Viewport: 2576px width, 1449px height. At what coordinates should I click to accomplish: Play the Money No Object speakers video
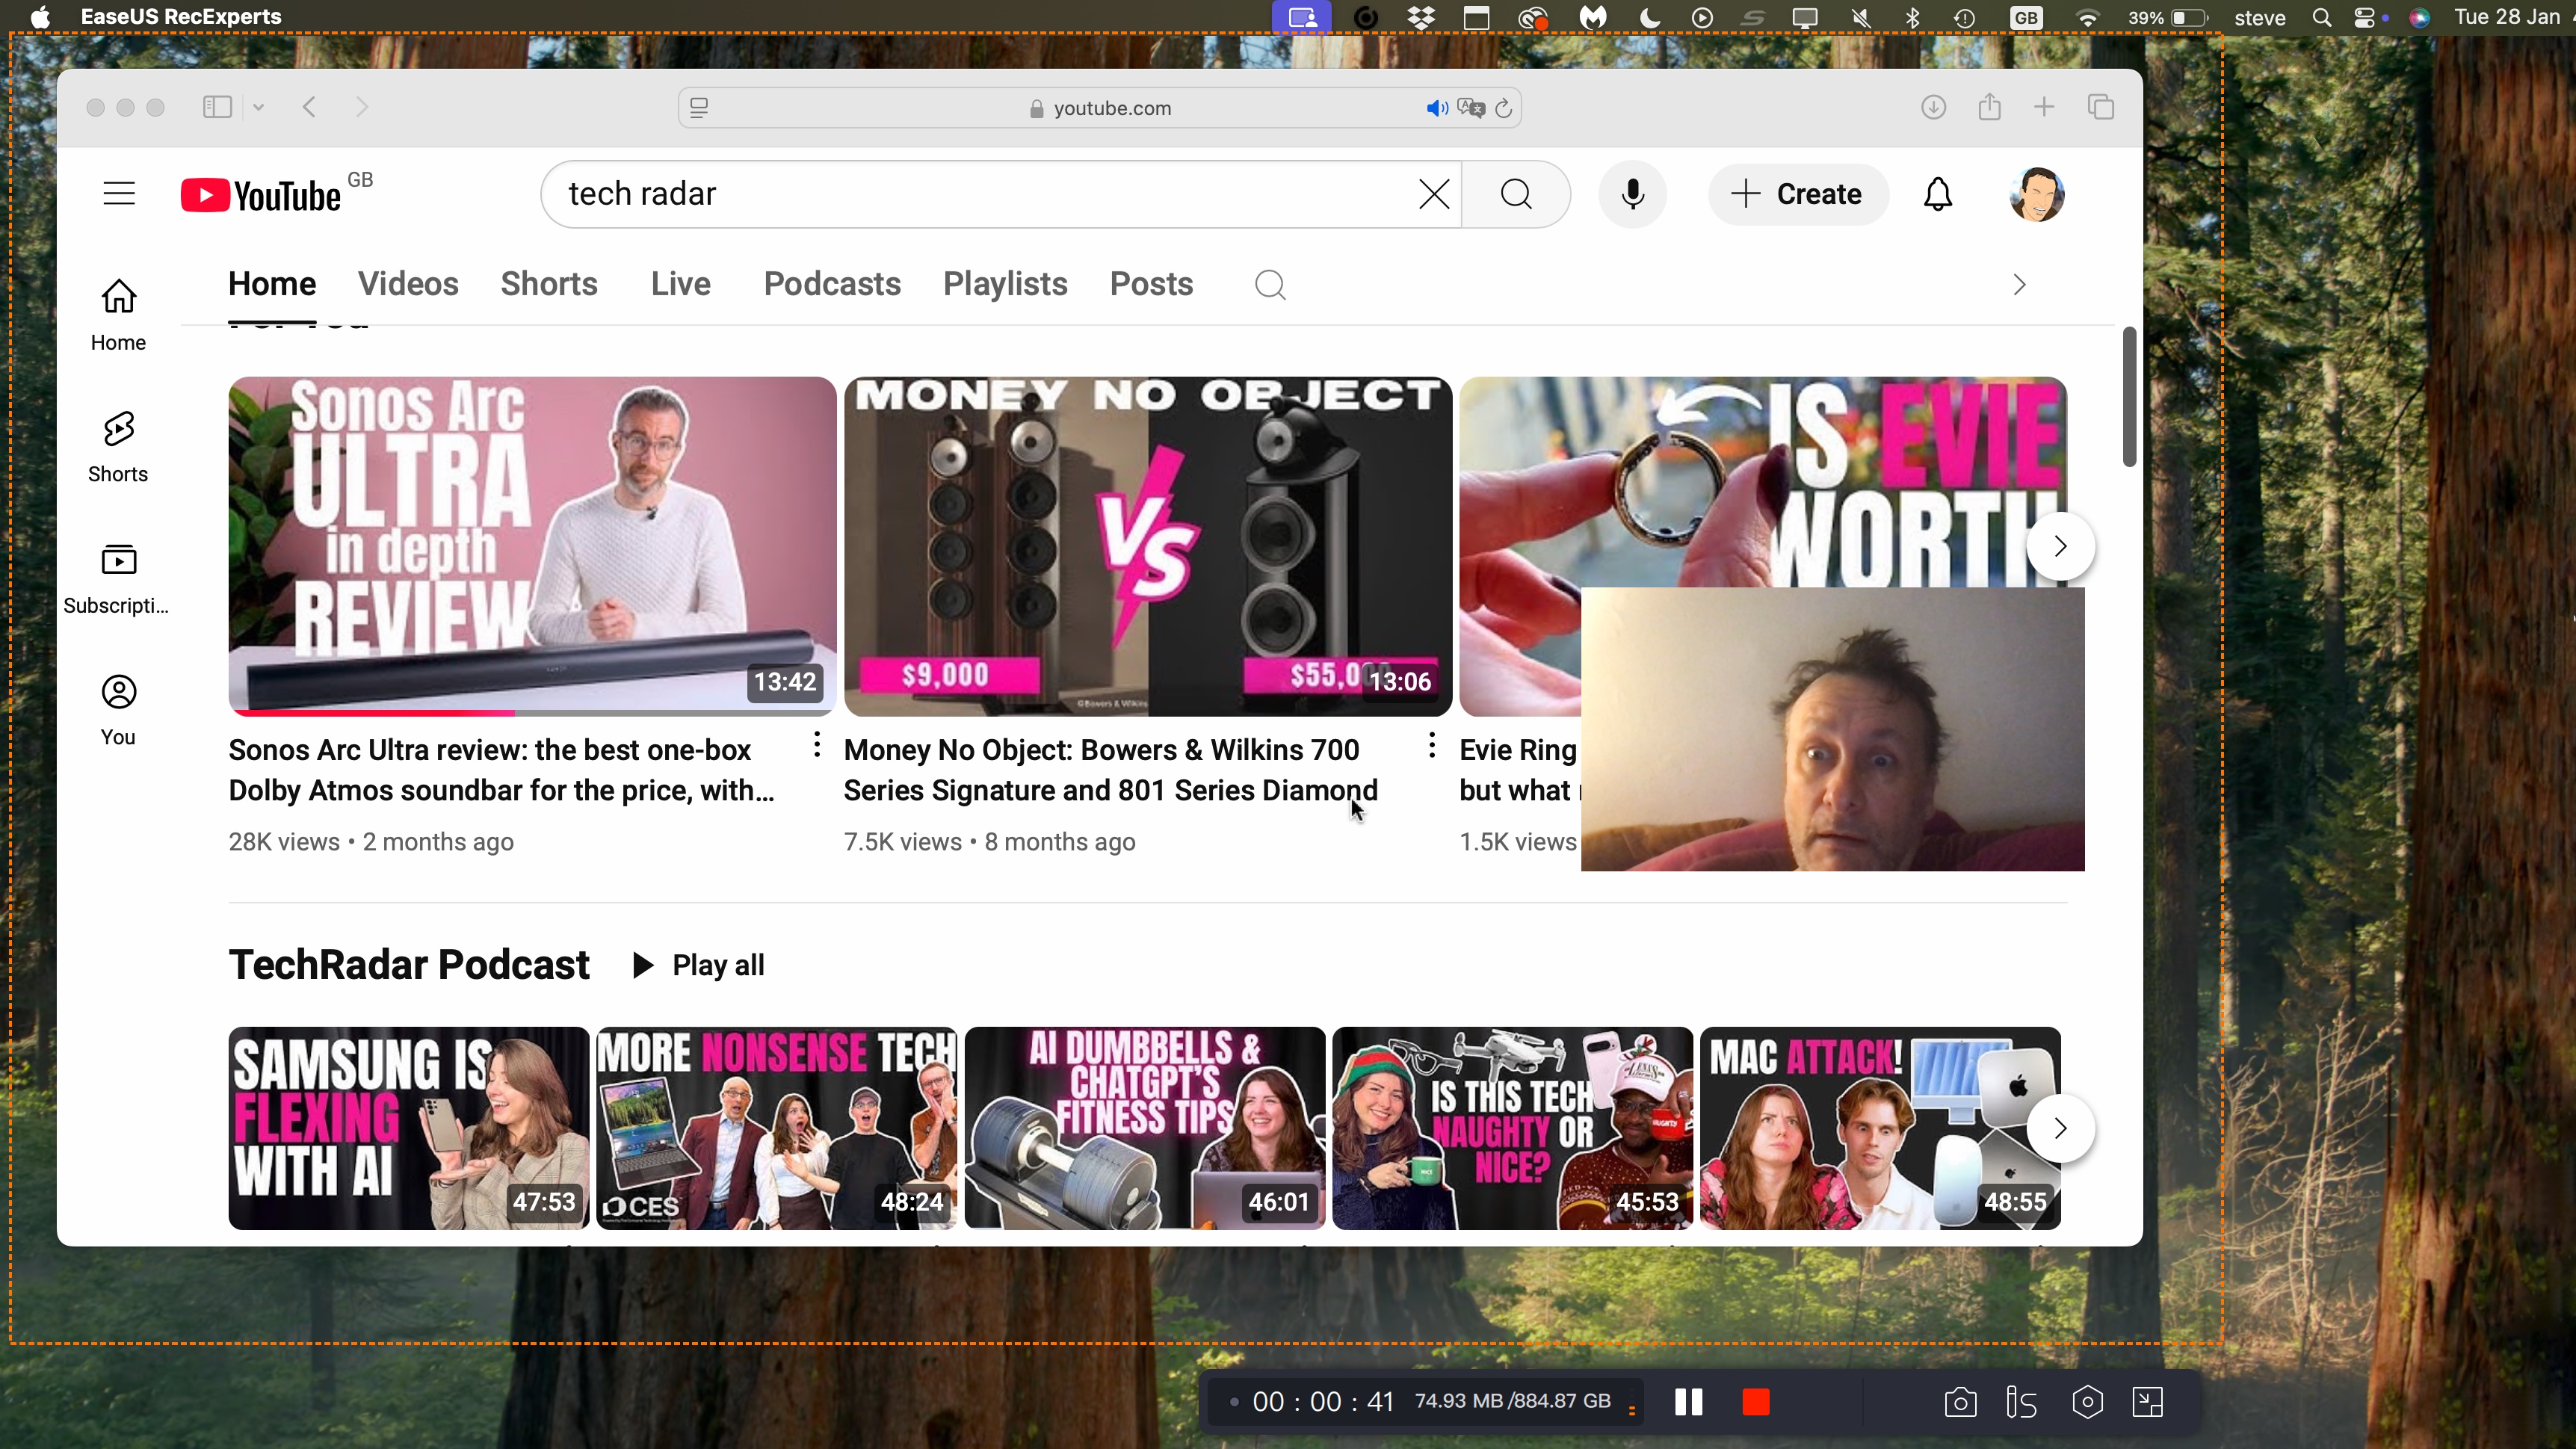point(1147,546)
